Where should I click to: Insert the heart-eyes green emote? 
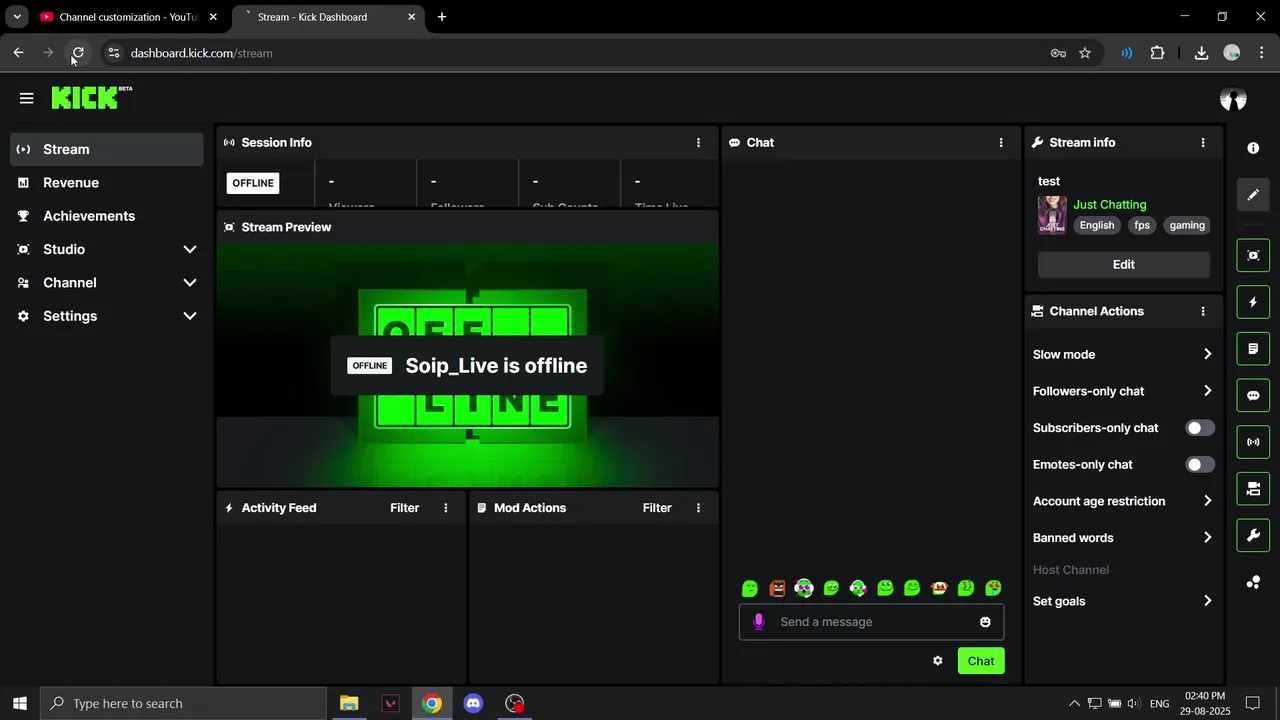pos(993,588)
